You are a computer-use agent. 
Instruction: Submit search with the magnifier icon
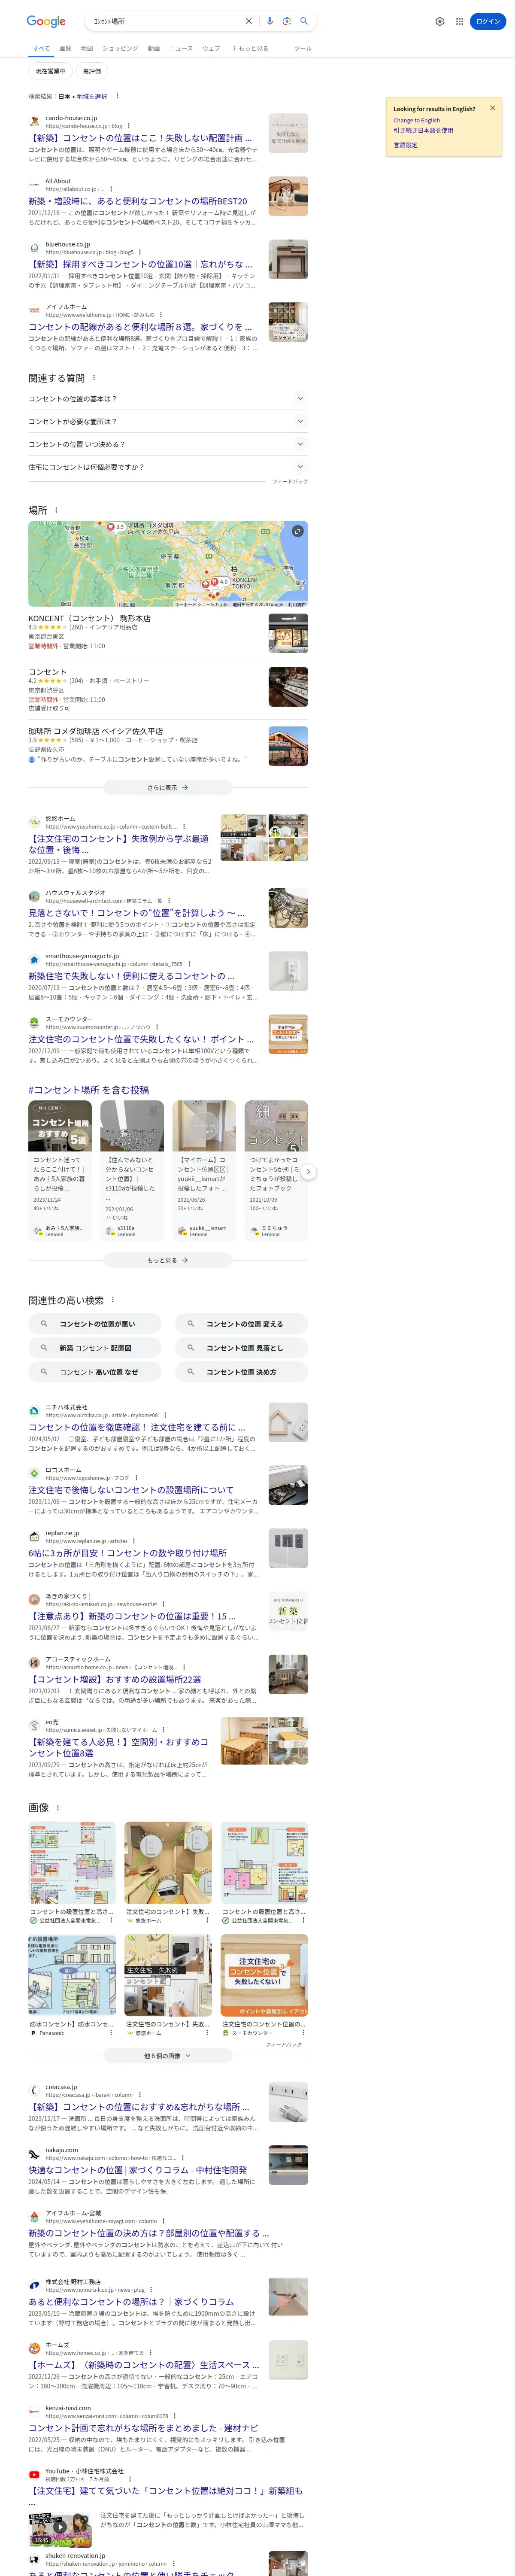point(304,21)
